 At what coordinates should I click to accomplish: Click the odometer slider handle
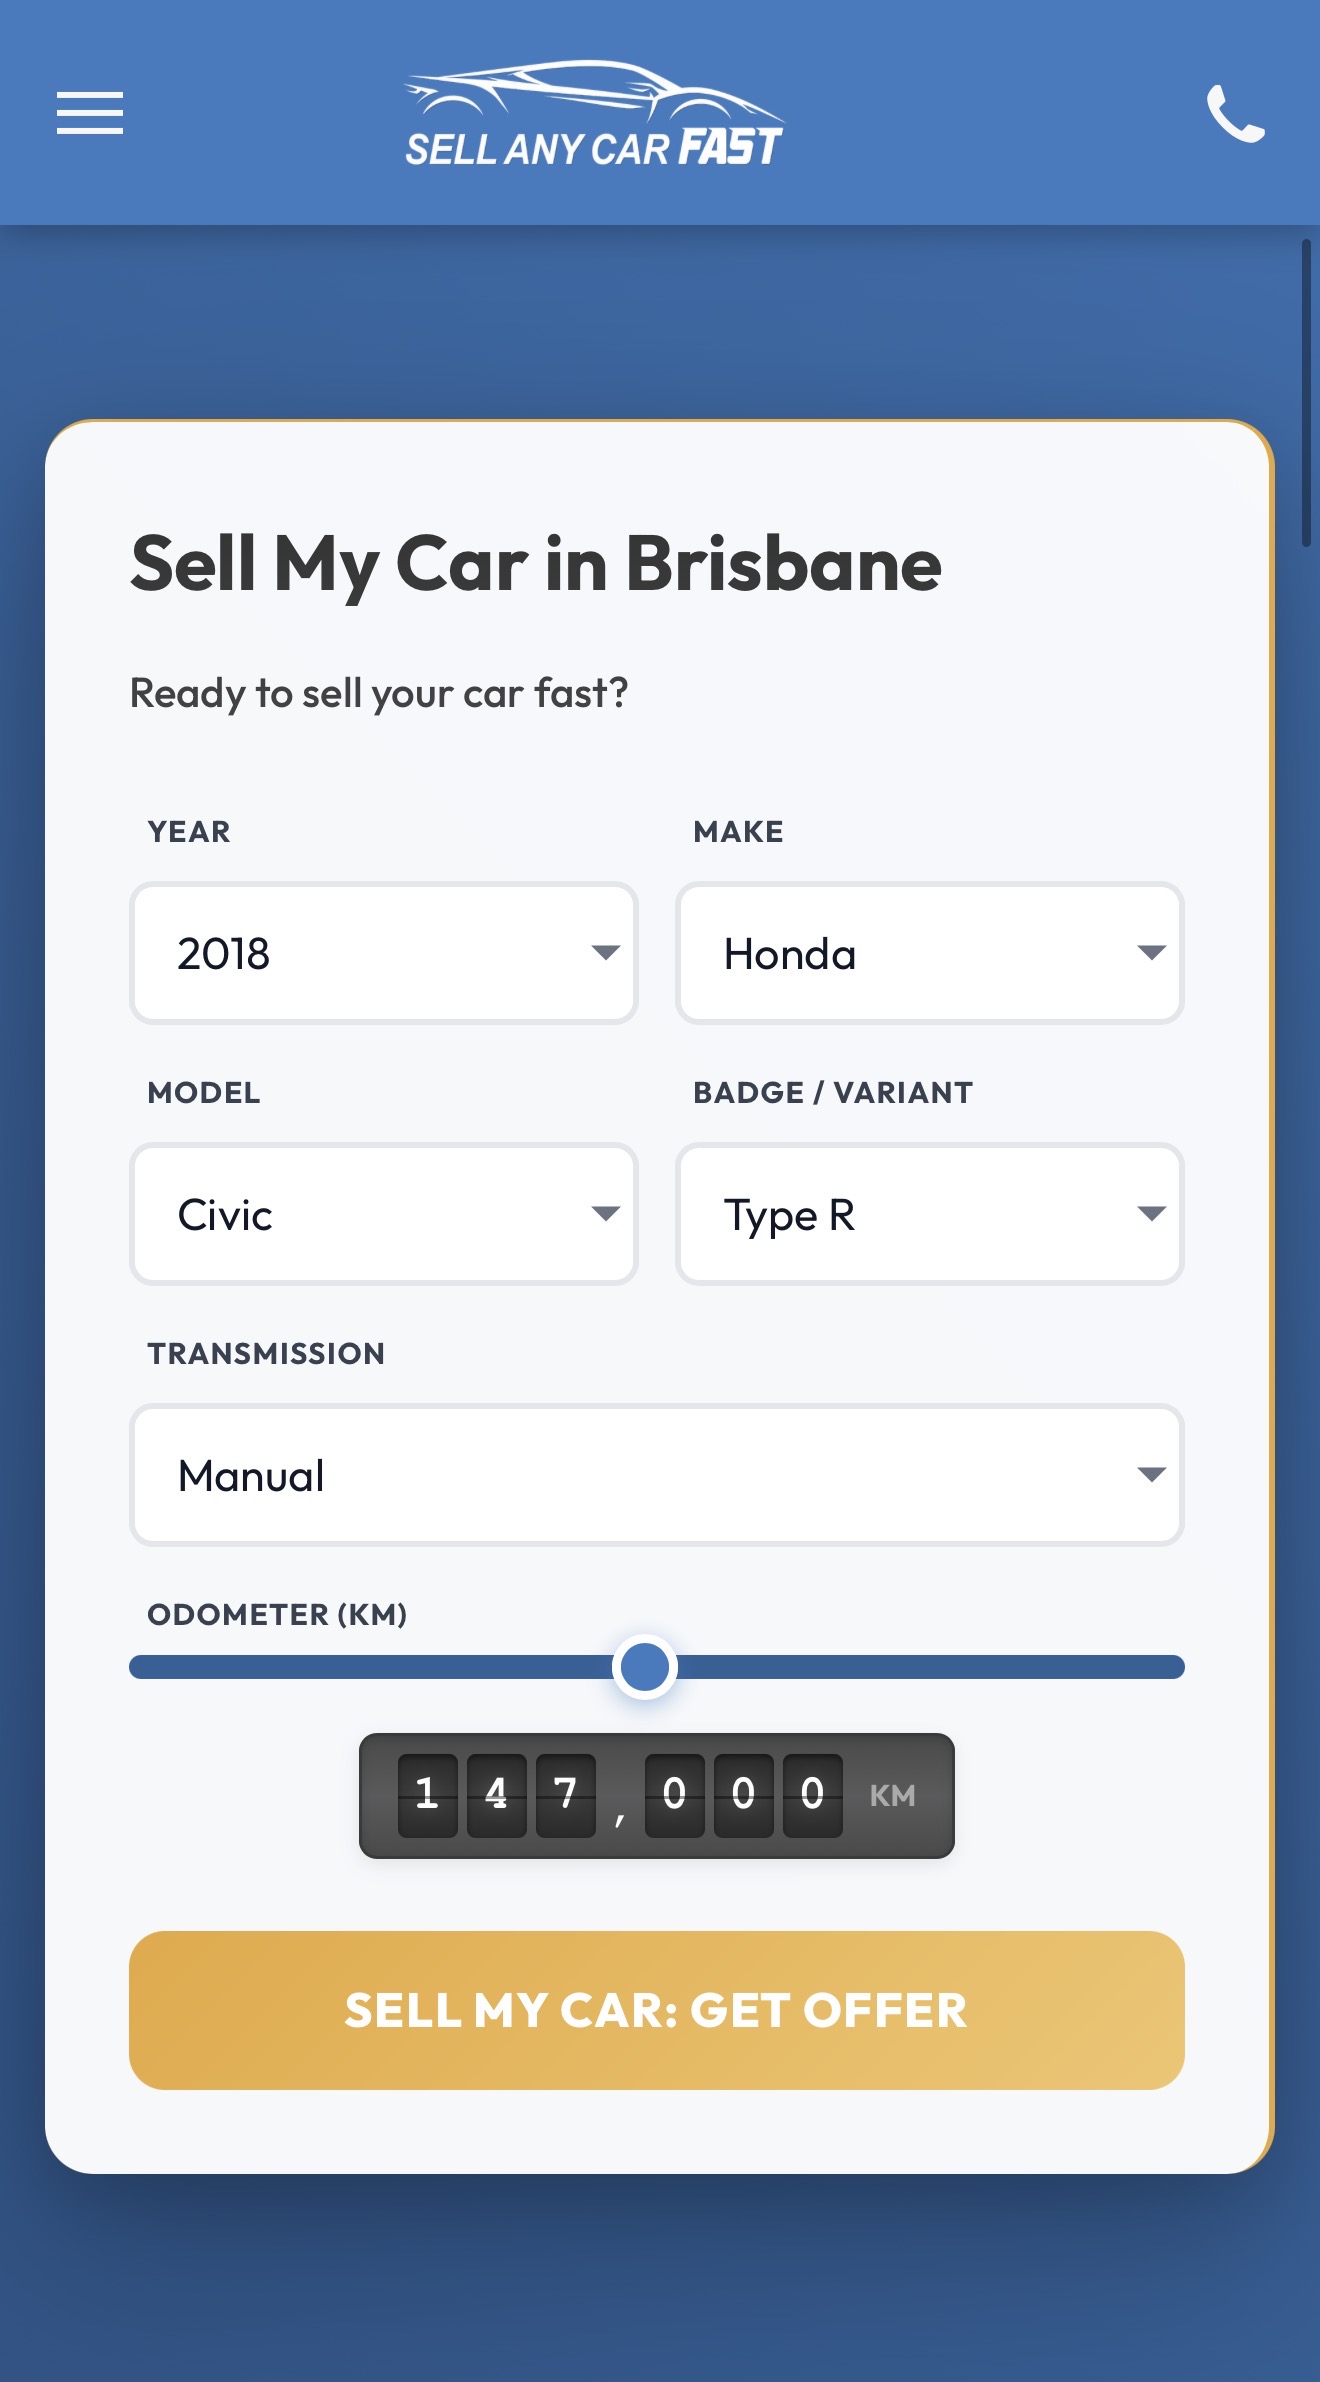645,1667
